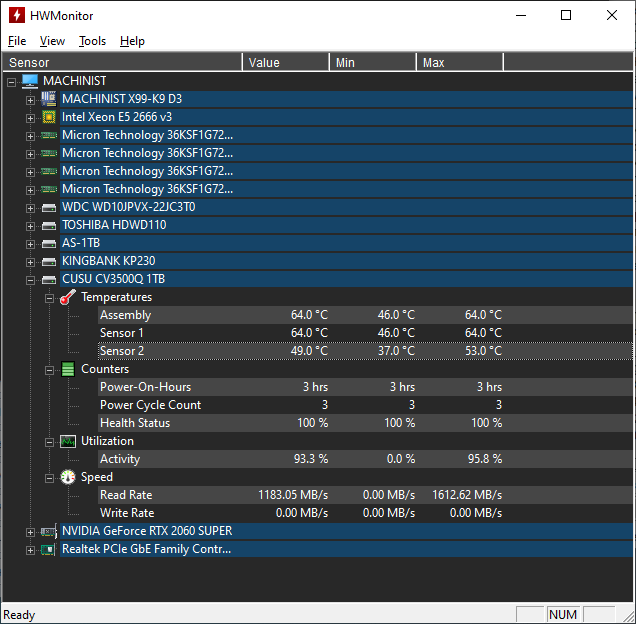The height and width of the screenshot is (624, 636).
Task: Click the Speed gauge icon
Action: pos(68,478)
